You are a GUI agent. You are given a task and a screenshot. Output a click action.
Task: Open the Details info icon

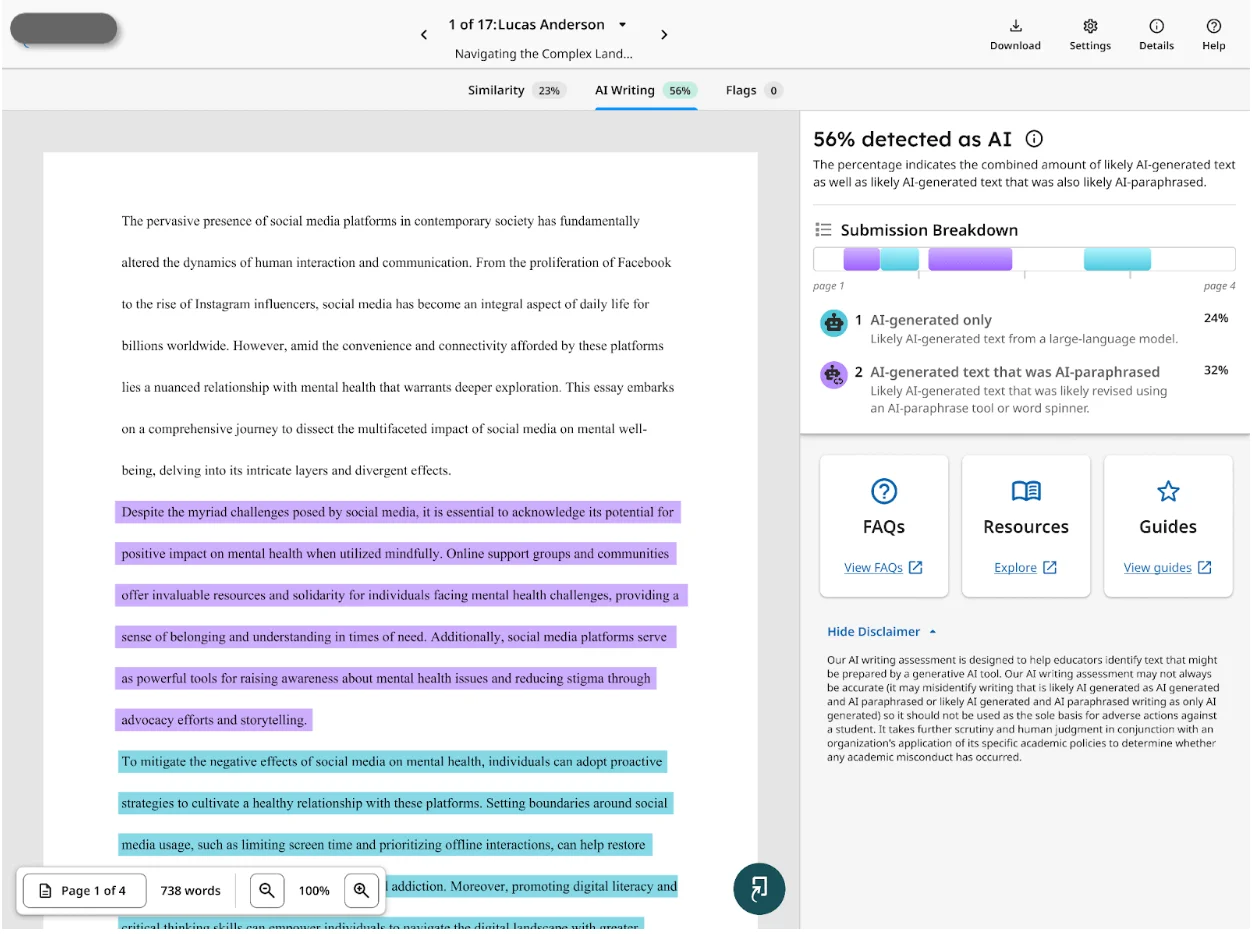pos(1156,26)
